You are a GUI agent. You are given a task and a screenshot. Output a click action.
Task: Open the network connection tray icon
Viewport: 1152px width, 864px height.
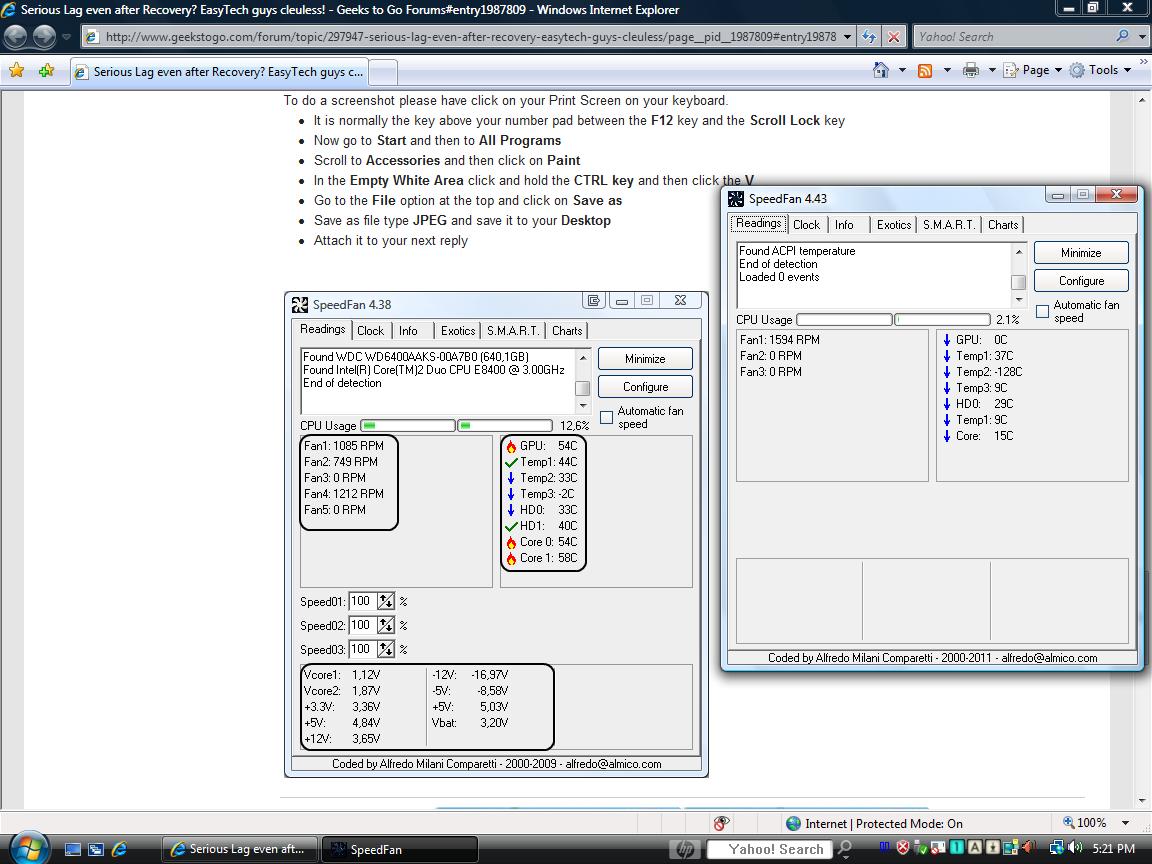pos(1056,848)
